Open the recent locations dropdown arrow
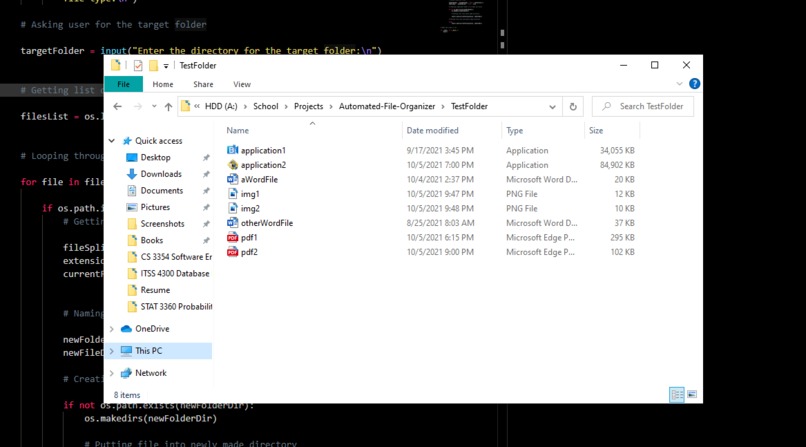Screen dimensions: 806x447 tap(154, 106)
